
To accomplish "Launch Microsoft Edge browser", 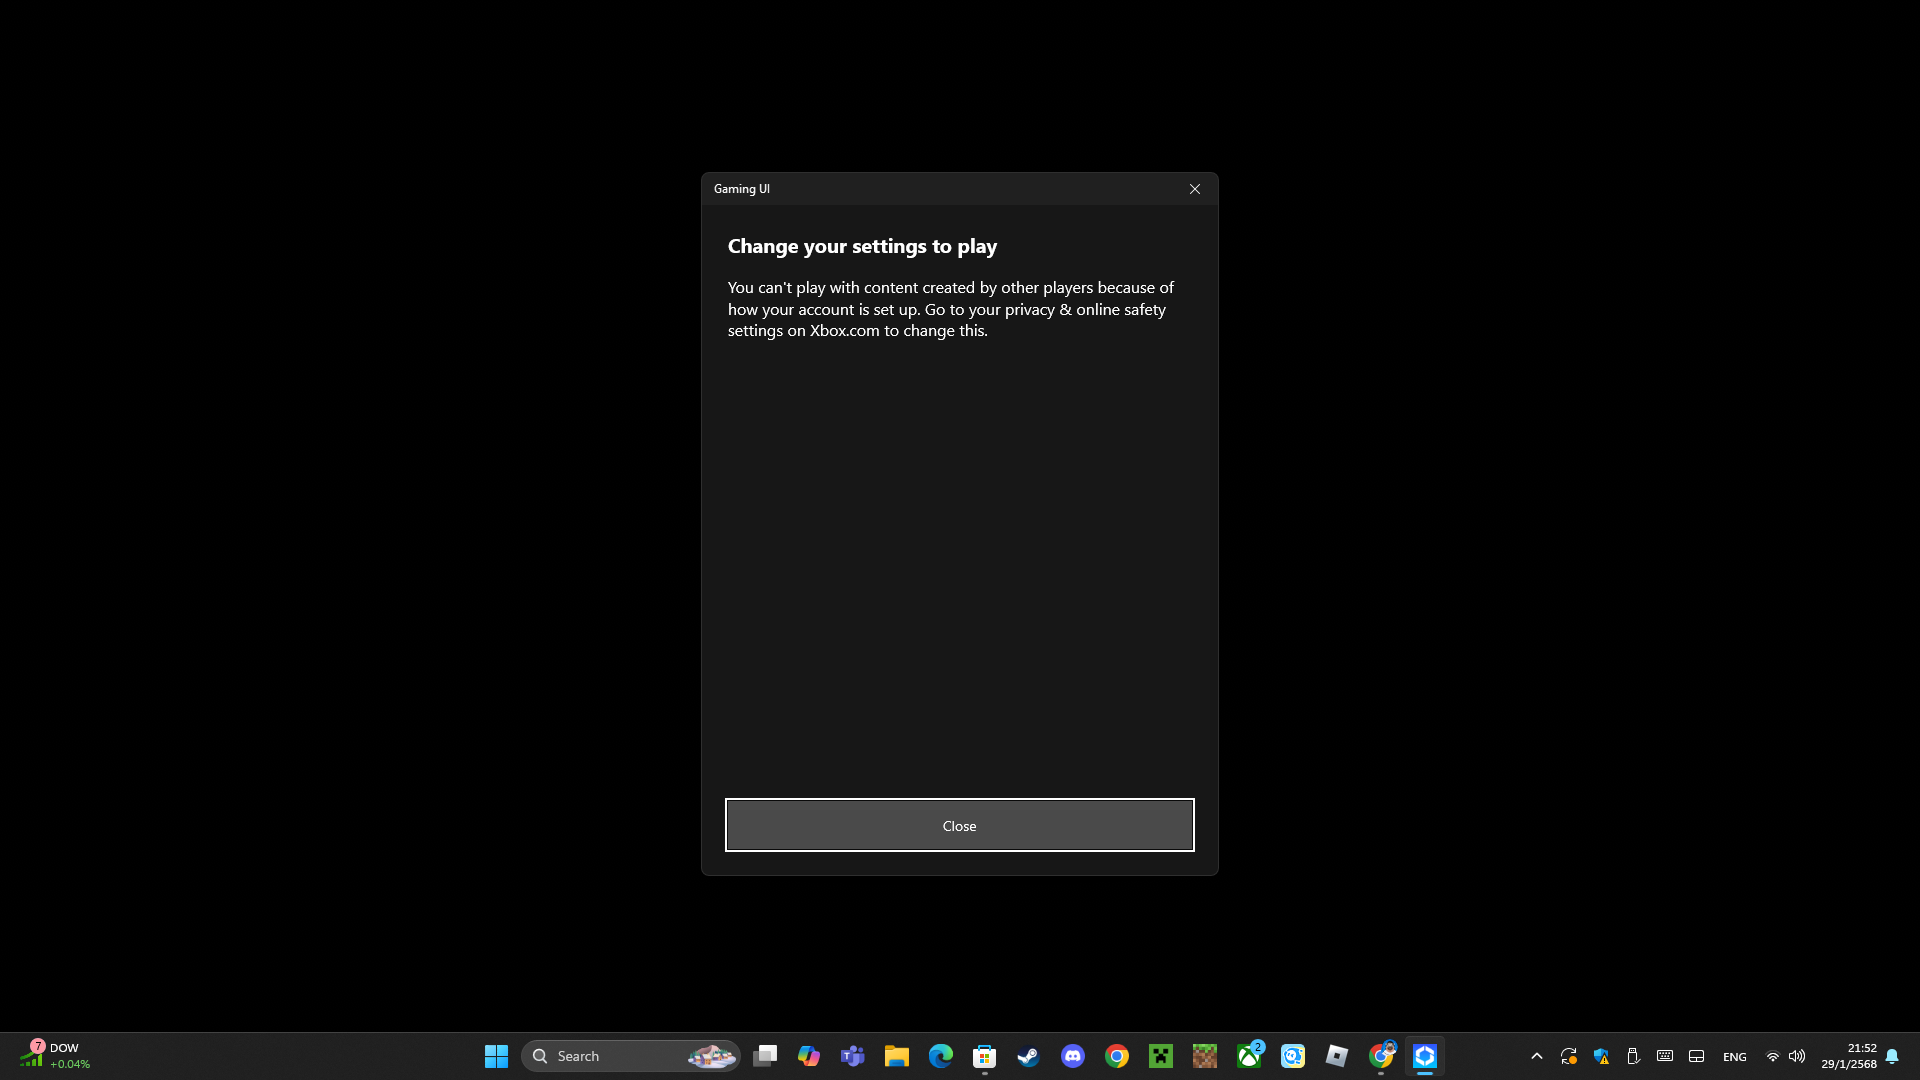I will (941, 1056).
